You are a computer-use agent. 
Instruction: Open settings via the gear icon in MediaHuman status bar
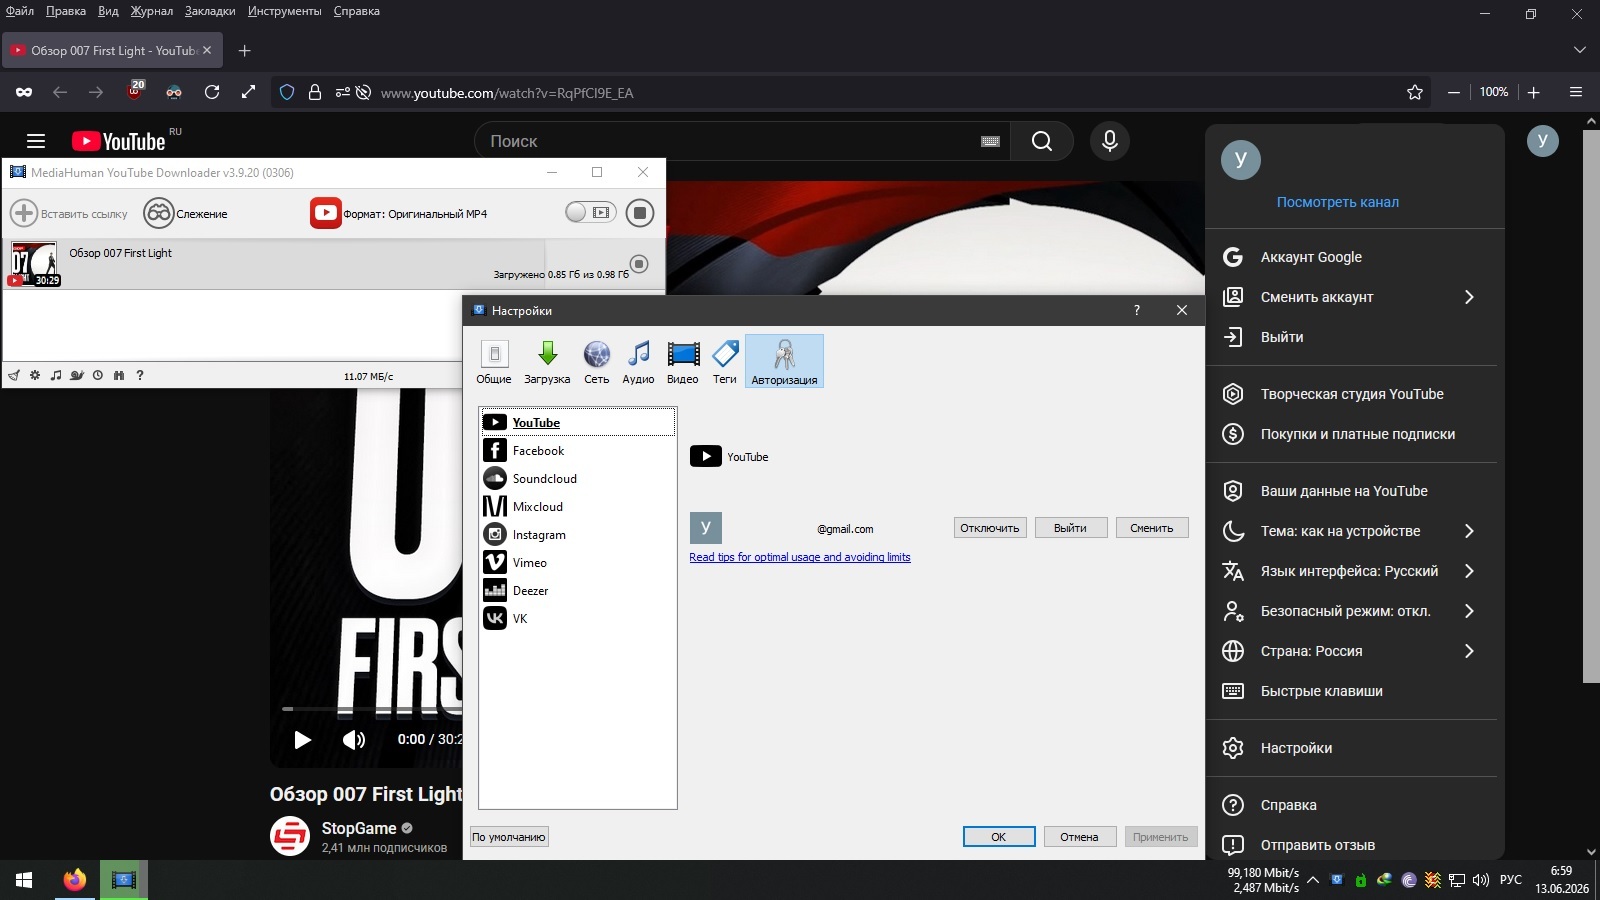click(35, 375)
